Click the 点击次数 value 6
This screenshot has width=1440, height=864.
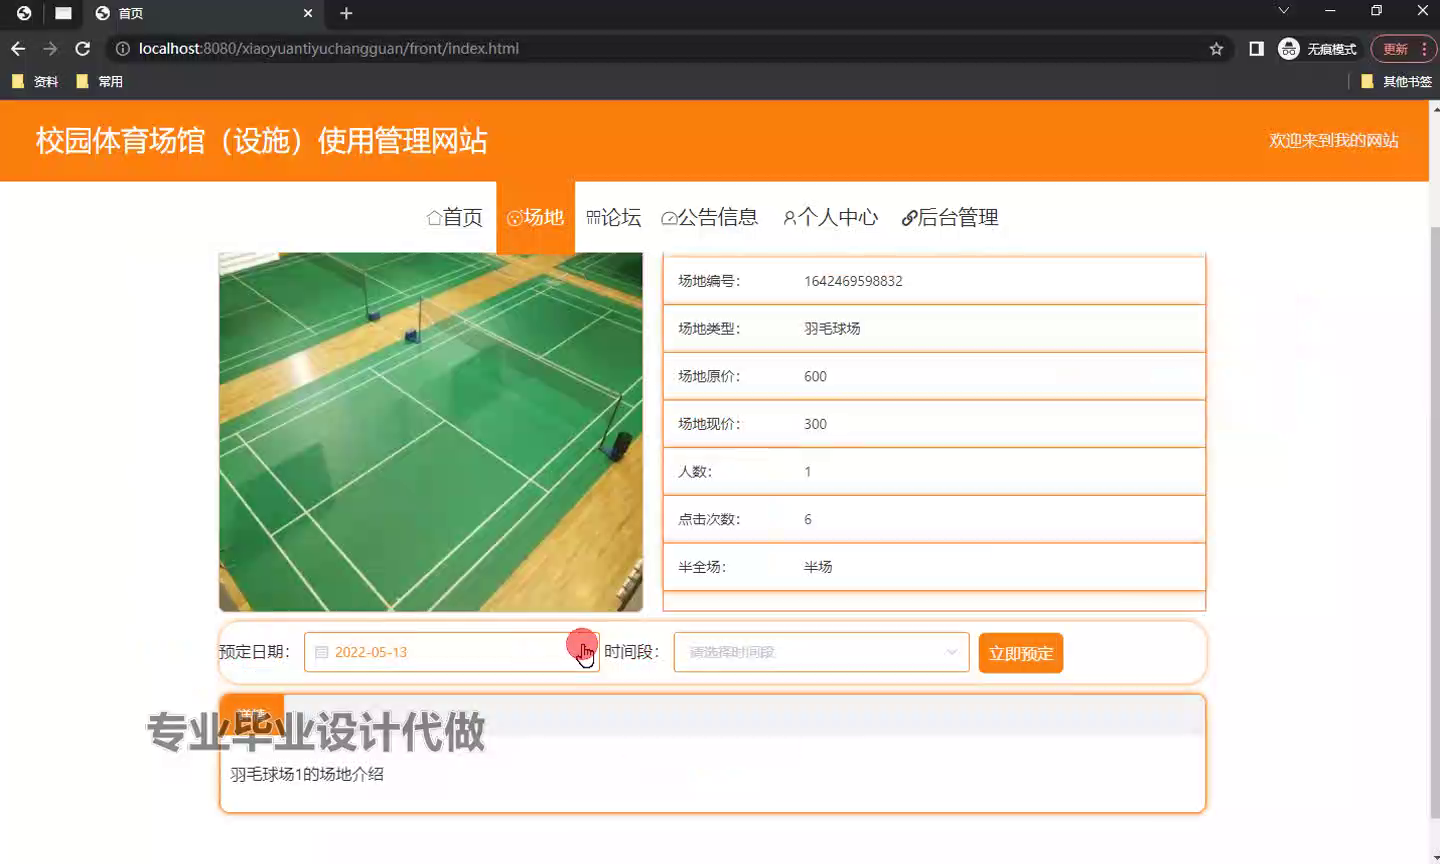(808, 519)
